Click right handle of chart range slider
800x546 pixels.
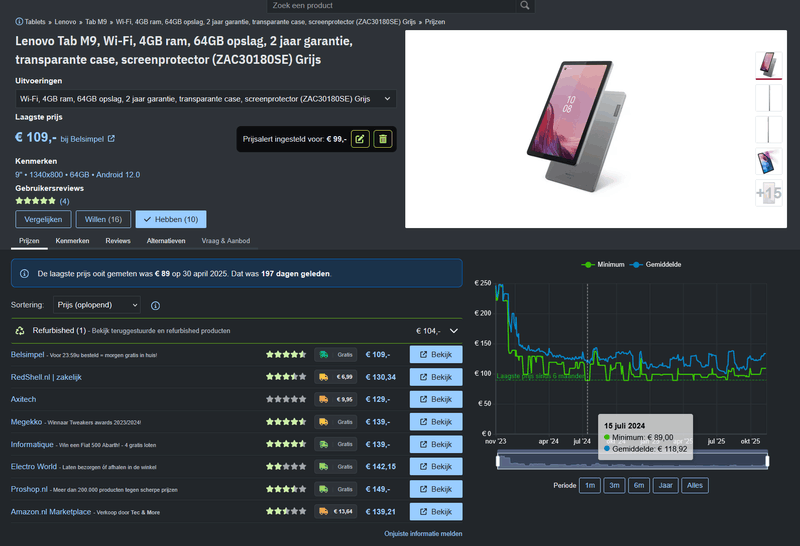(767, 461)
